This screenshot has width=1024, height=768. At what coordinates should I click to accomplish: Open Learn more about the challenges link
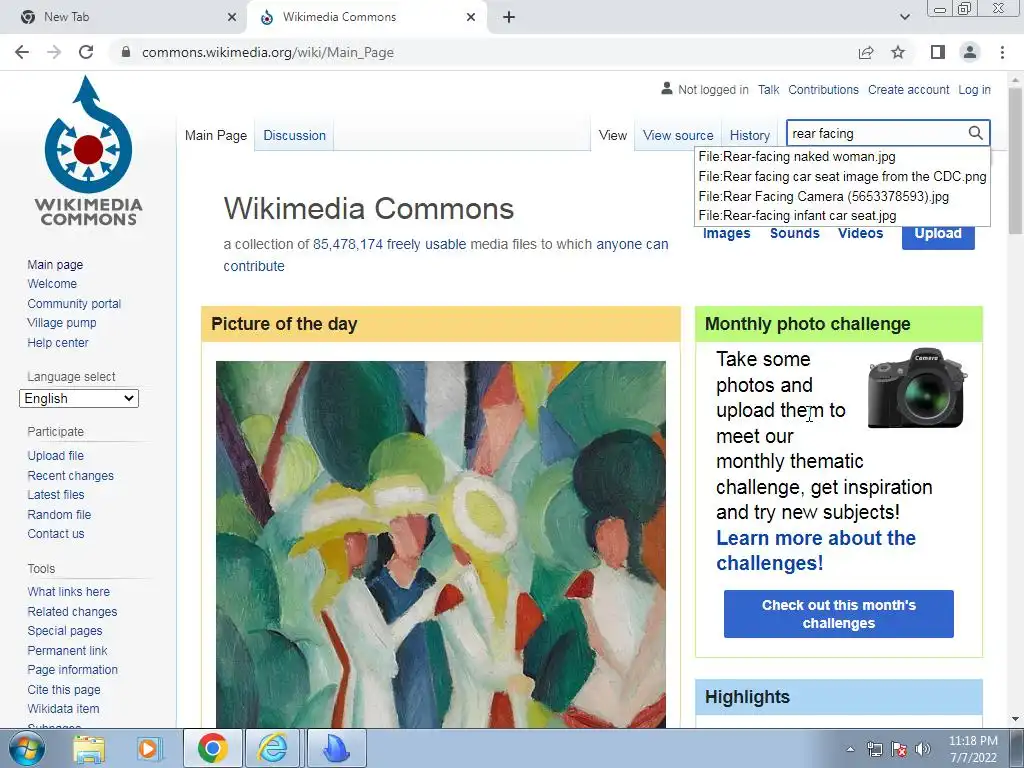click(x=816, y=551)
